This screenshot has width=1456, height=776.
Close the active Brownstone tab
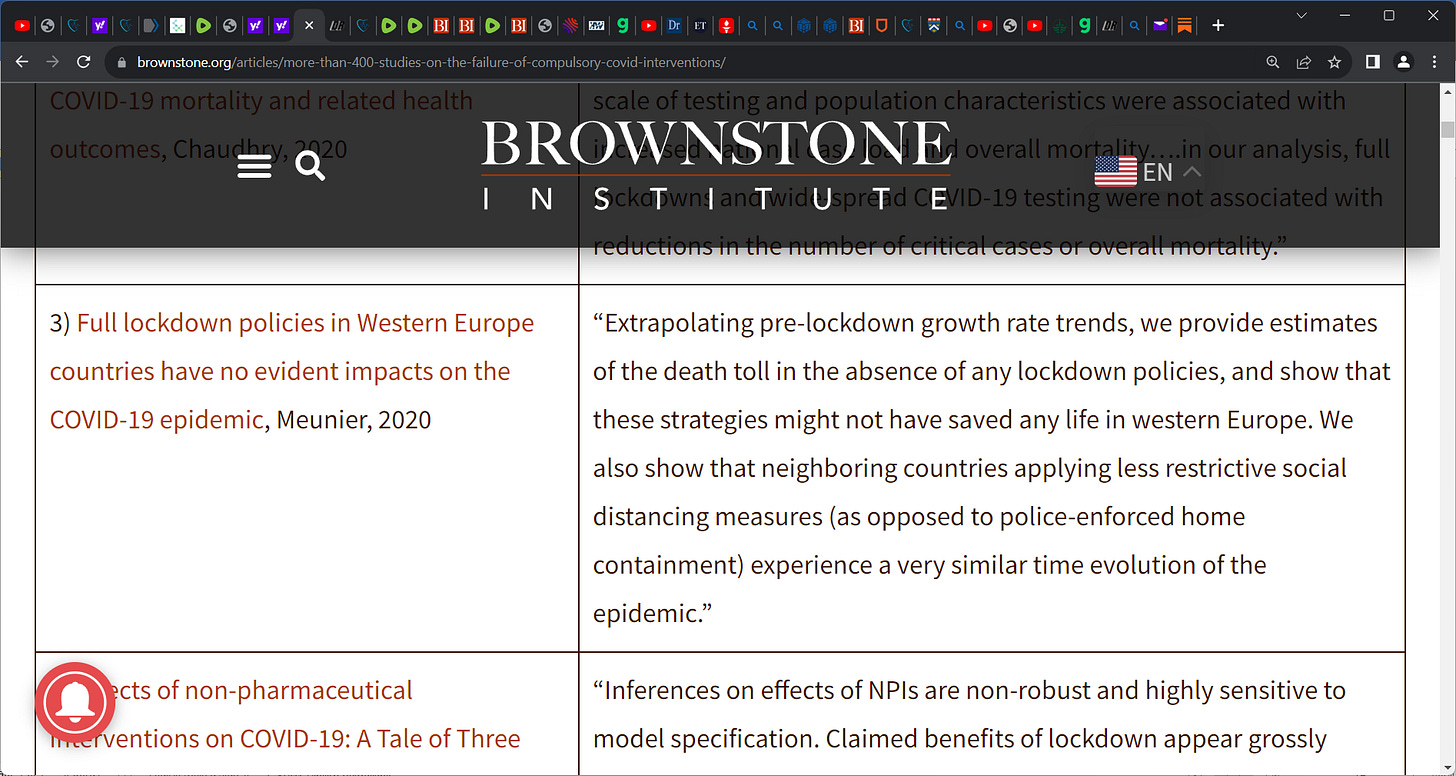(x=309, y=25)
